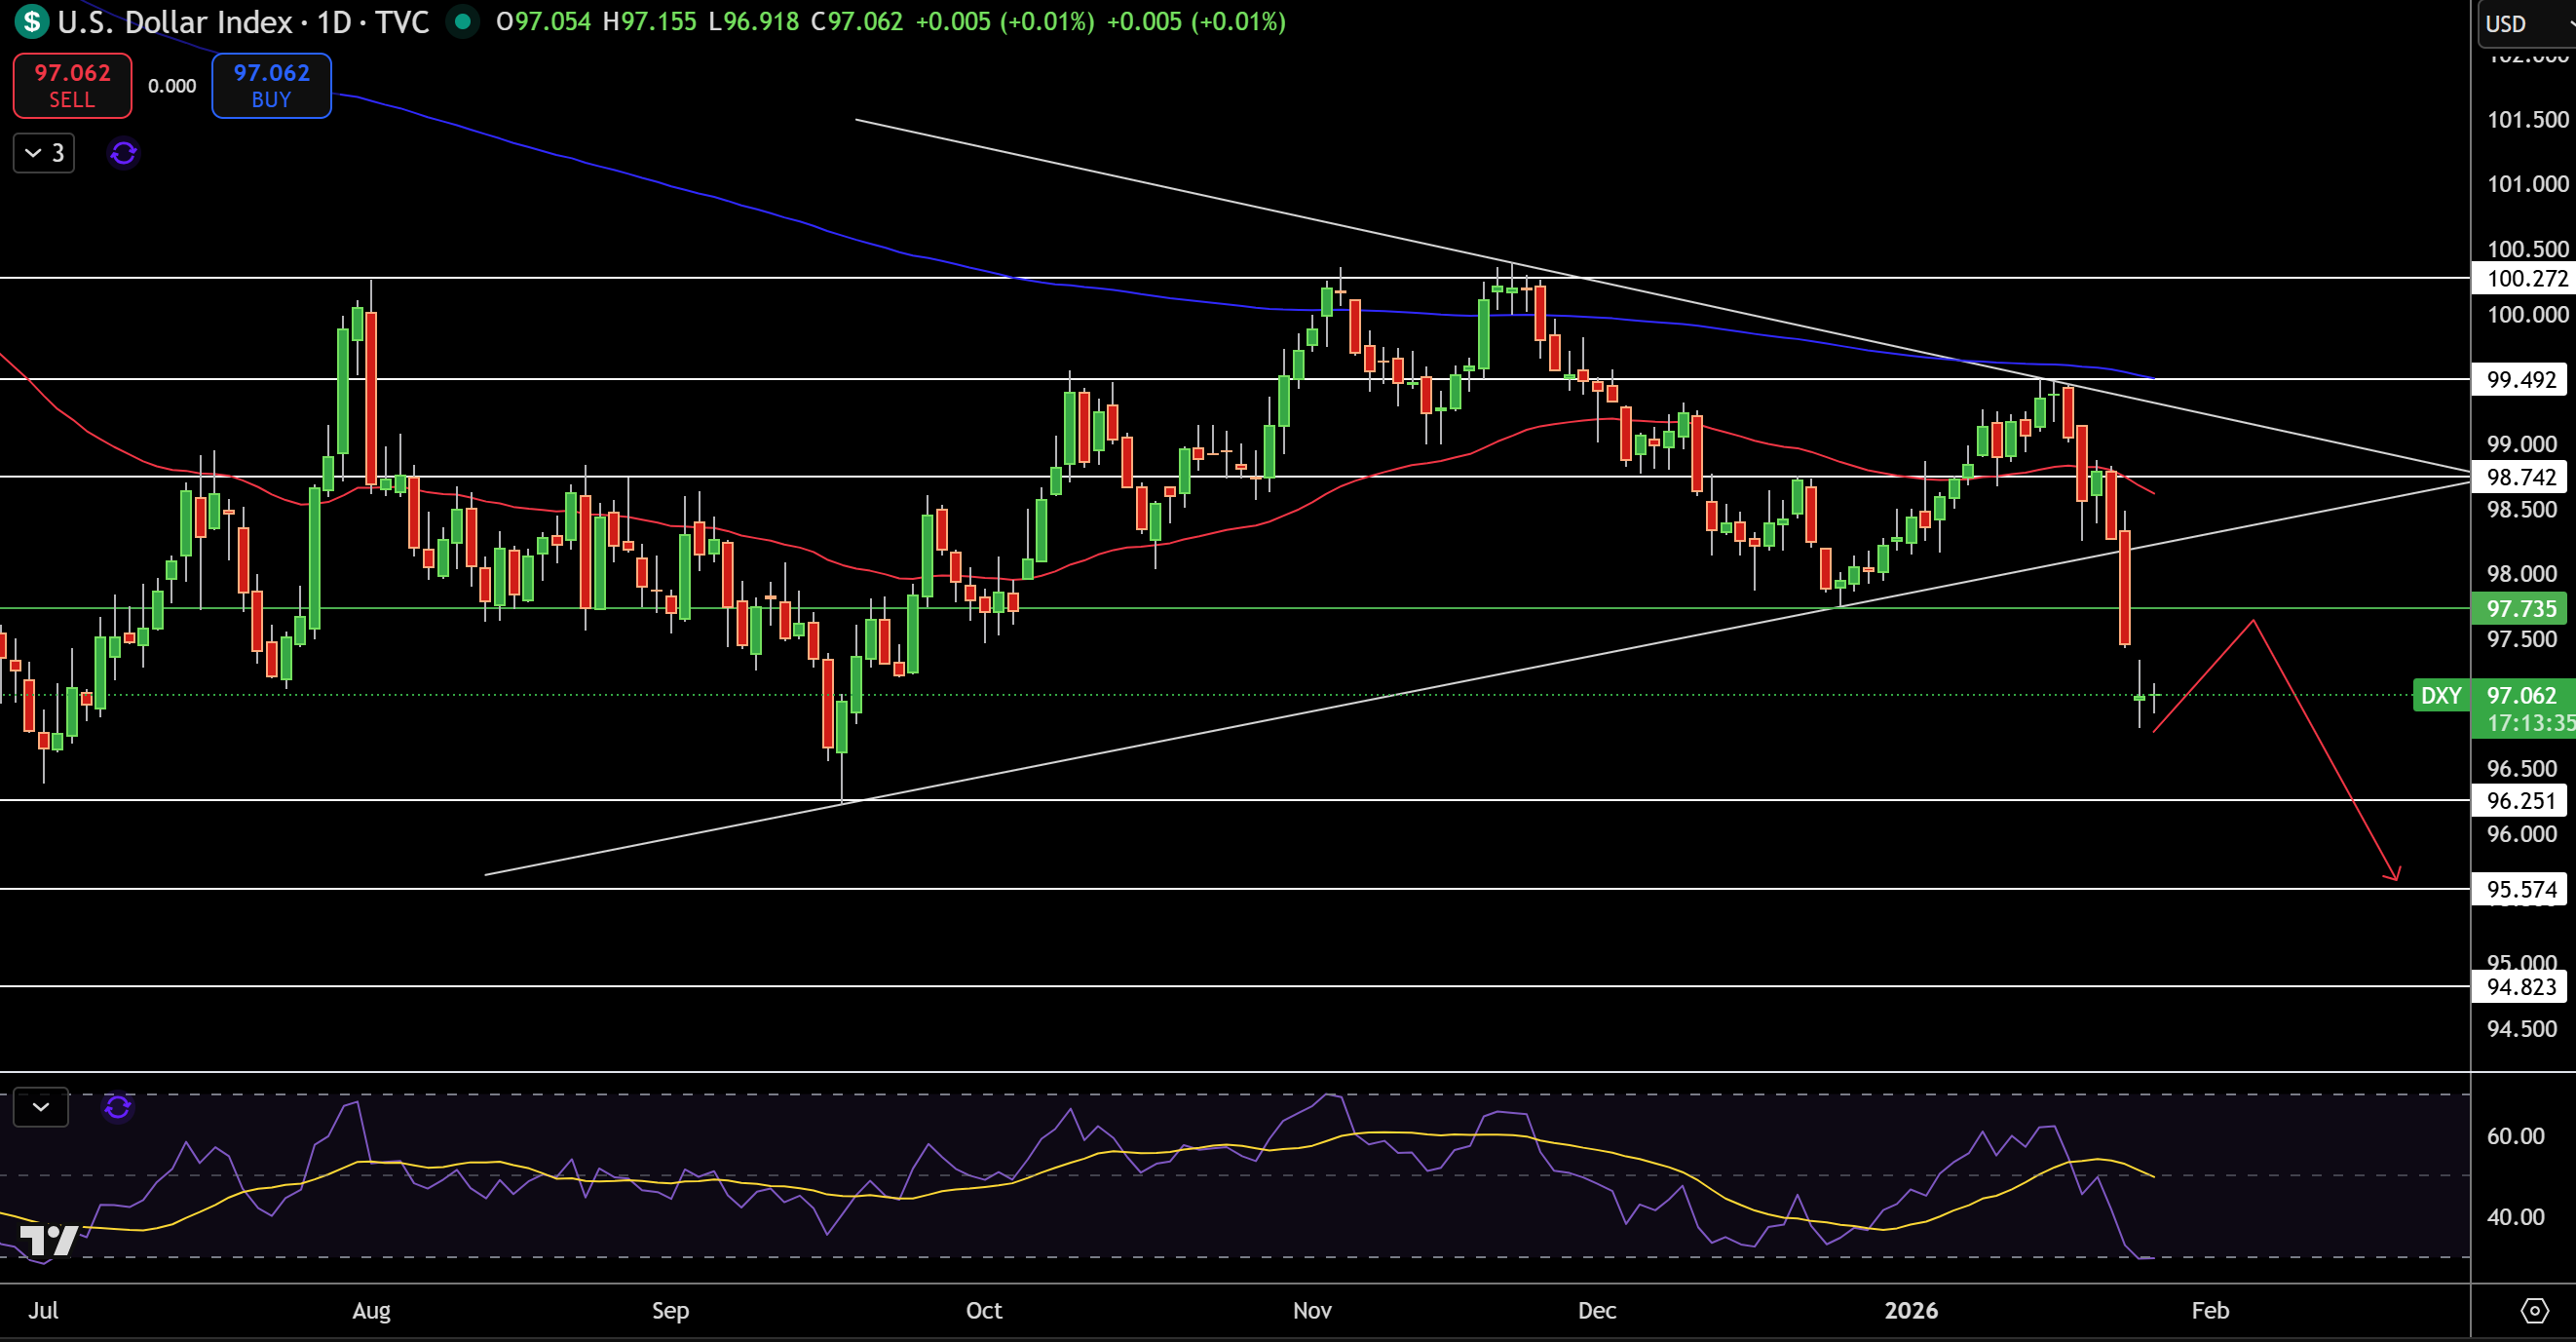Click the 94.500 price scale tick

click(x=2521, y=1028)
